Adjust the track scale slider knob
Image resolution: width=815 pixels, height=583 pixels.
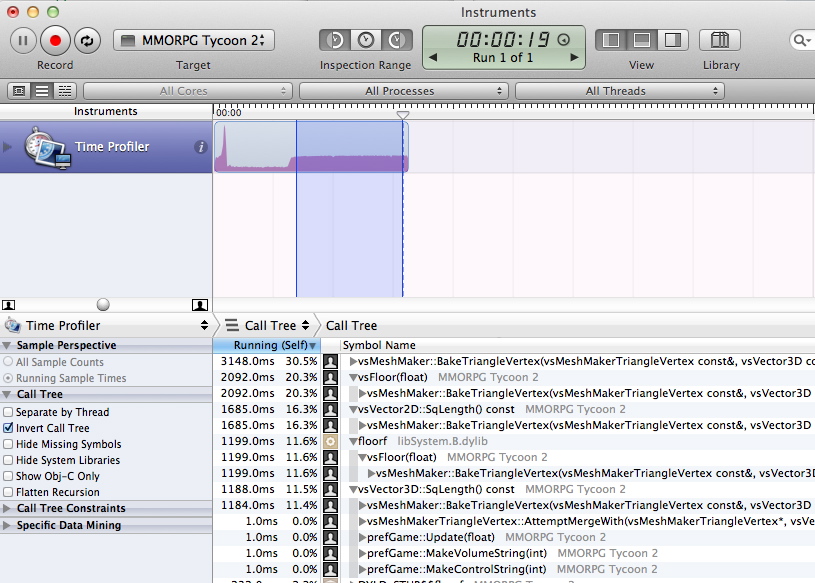[x=103, y=304]
